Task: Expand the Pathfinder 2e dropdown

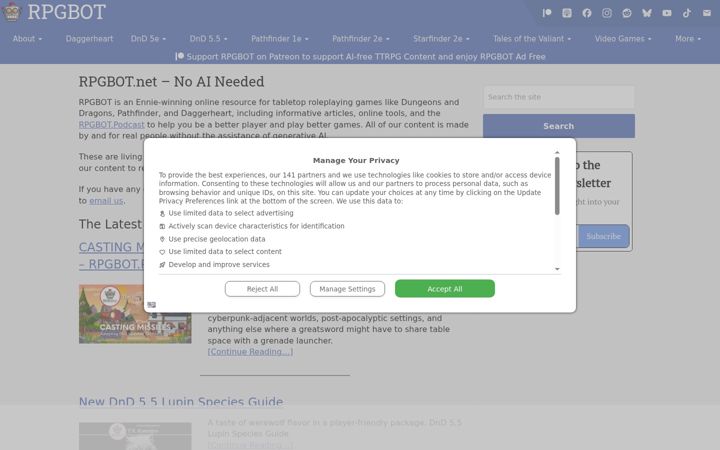Action: pyautogui.click(x=361, y=39)
